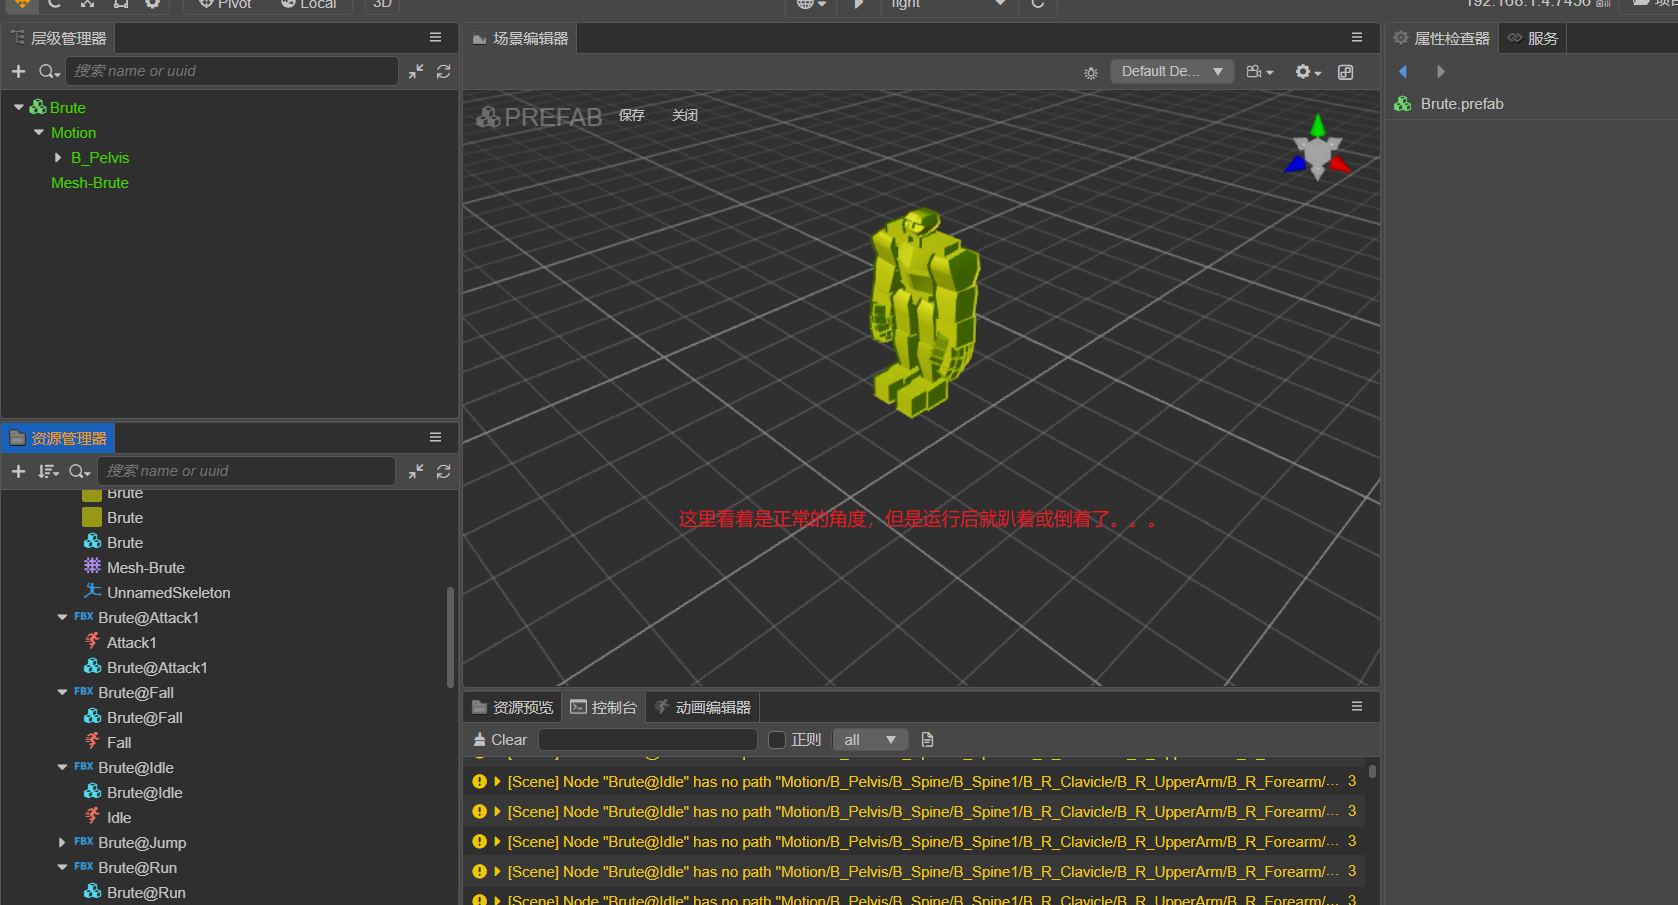Switch to the 服务 tab
This screenshot has width=1678, height=905.
[x=1533, y=39]
